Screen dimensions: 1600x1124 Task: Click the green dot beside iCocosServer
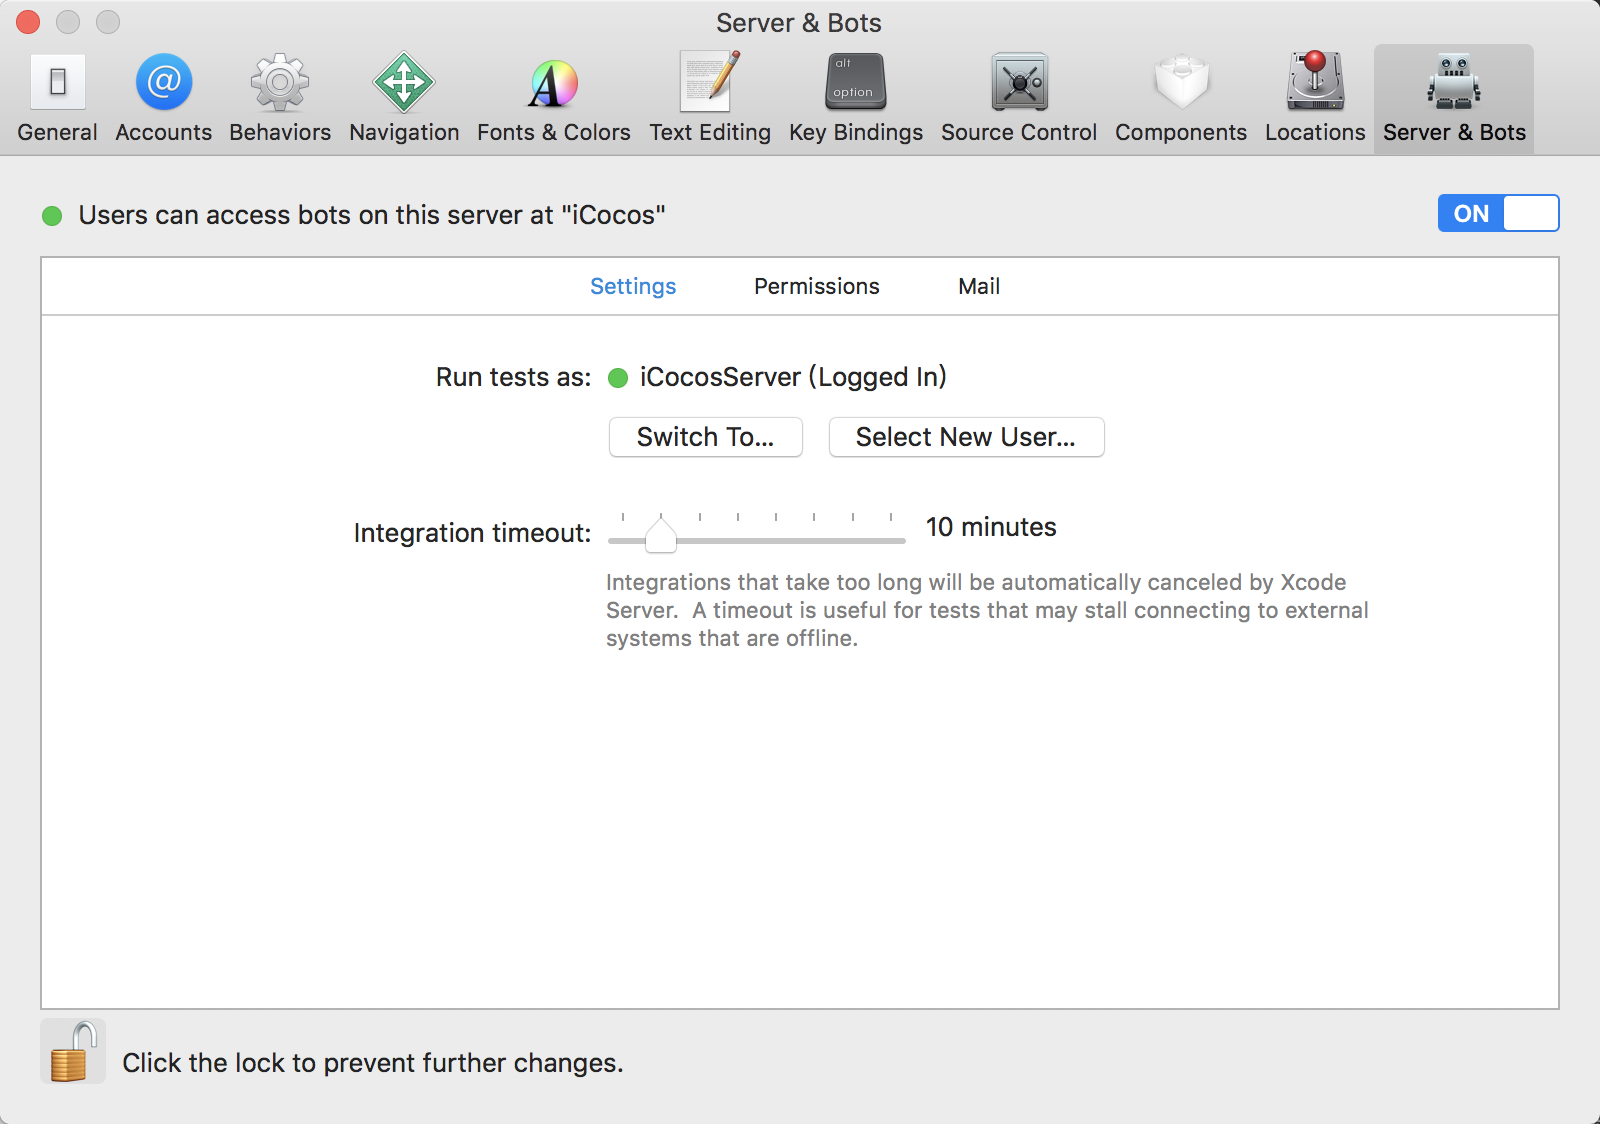click(x=618, y=378)
